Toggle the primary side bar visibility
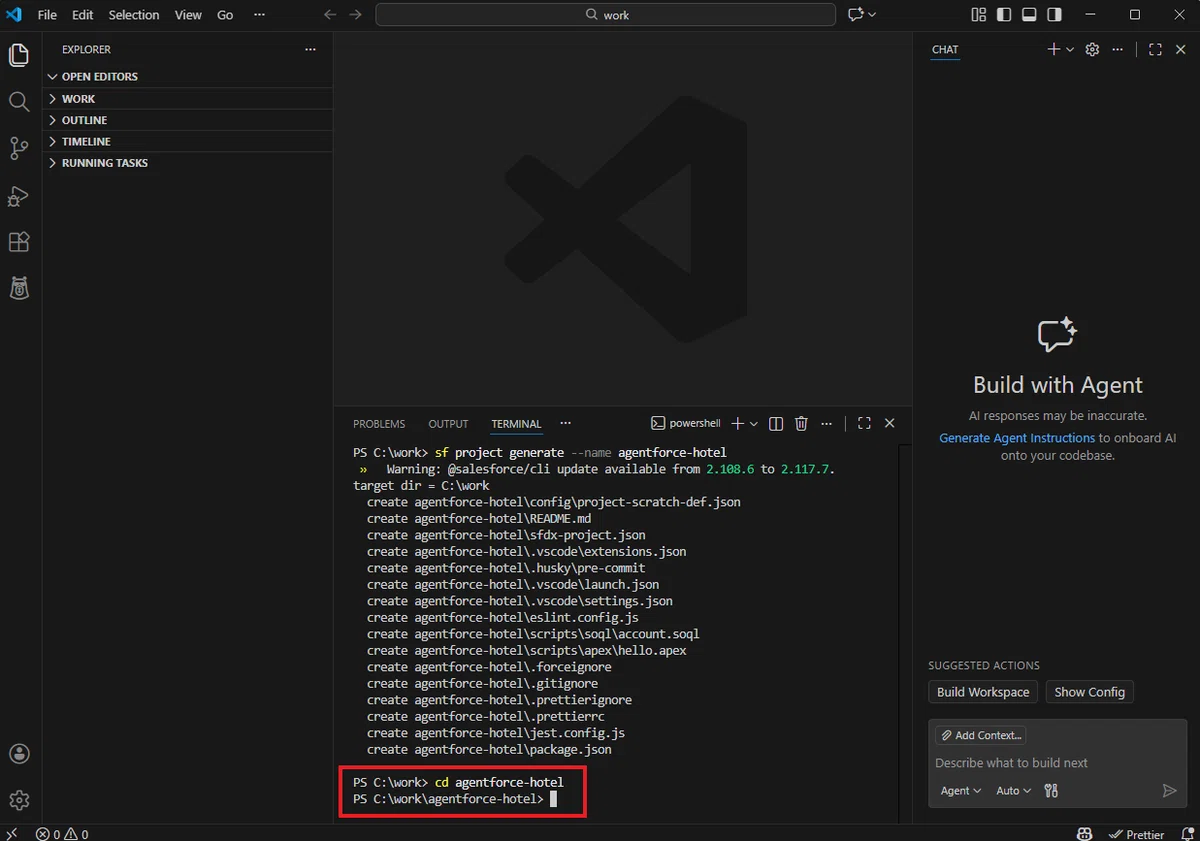 click(1003, 15)
